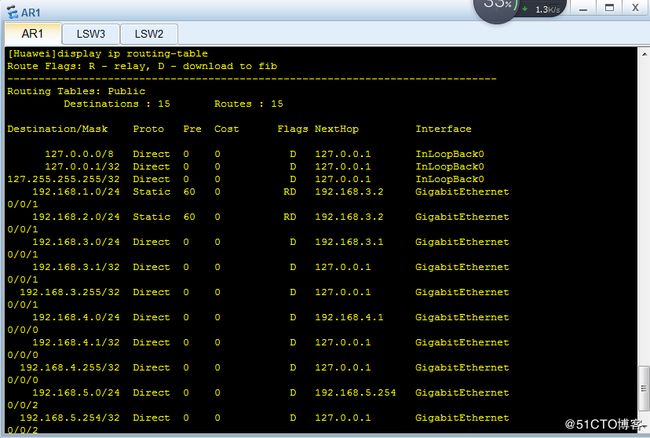The image size is (650, 438).
Task: Switch to the AR1 tab
Action: point(32,34)
